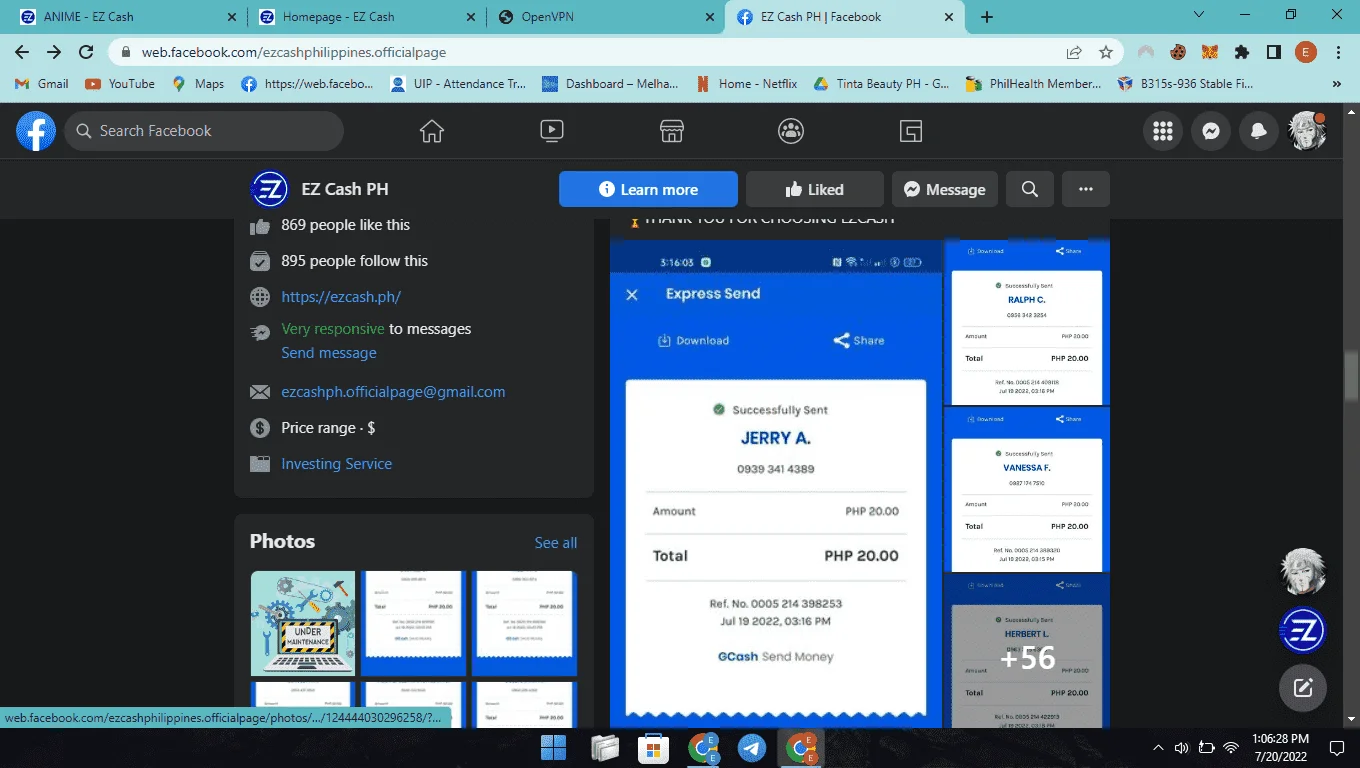
Task: Message EZ Cash PH page
Action: coord(945,189)
